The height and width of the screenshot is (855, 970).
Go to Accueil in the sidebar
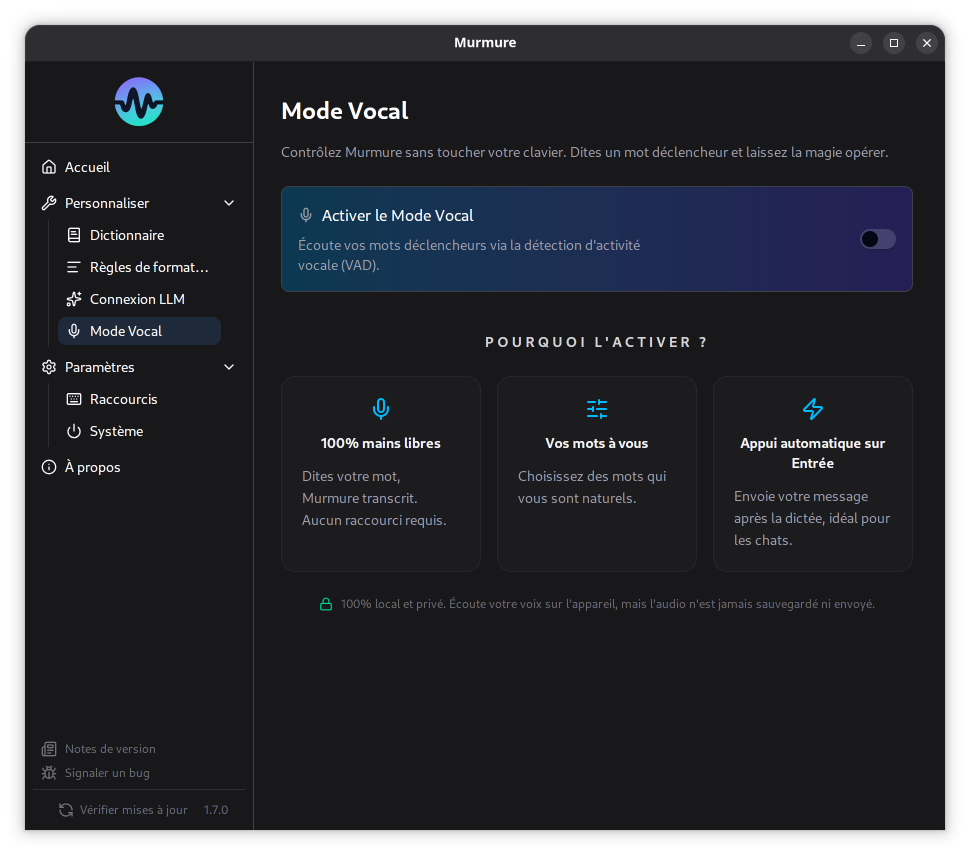click(x=87, y=167)
